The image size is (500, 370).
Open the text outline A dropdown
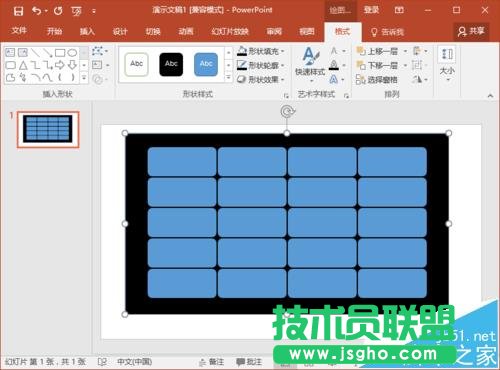pos(338,65)
